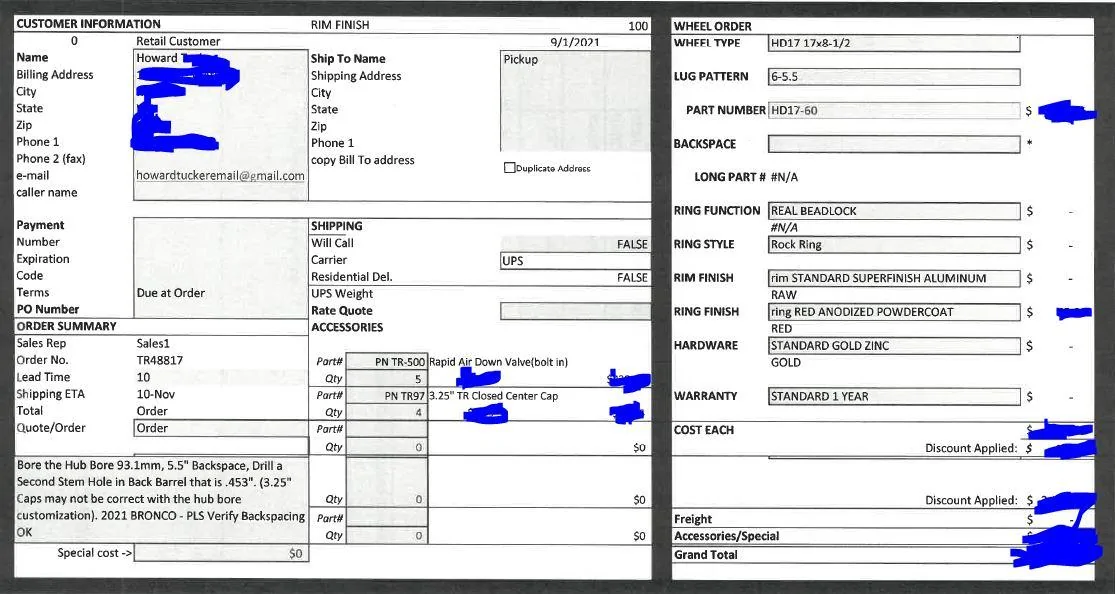The image size is (1115, 594).
Task: Open the RIM FINISH field STANDARD SUPERFINISH ALUMINUM
Action: 894,278
